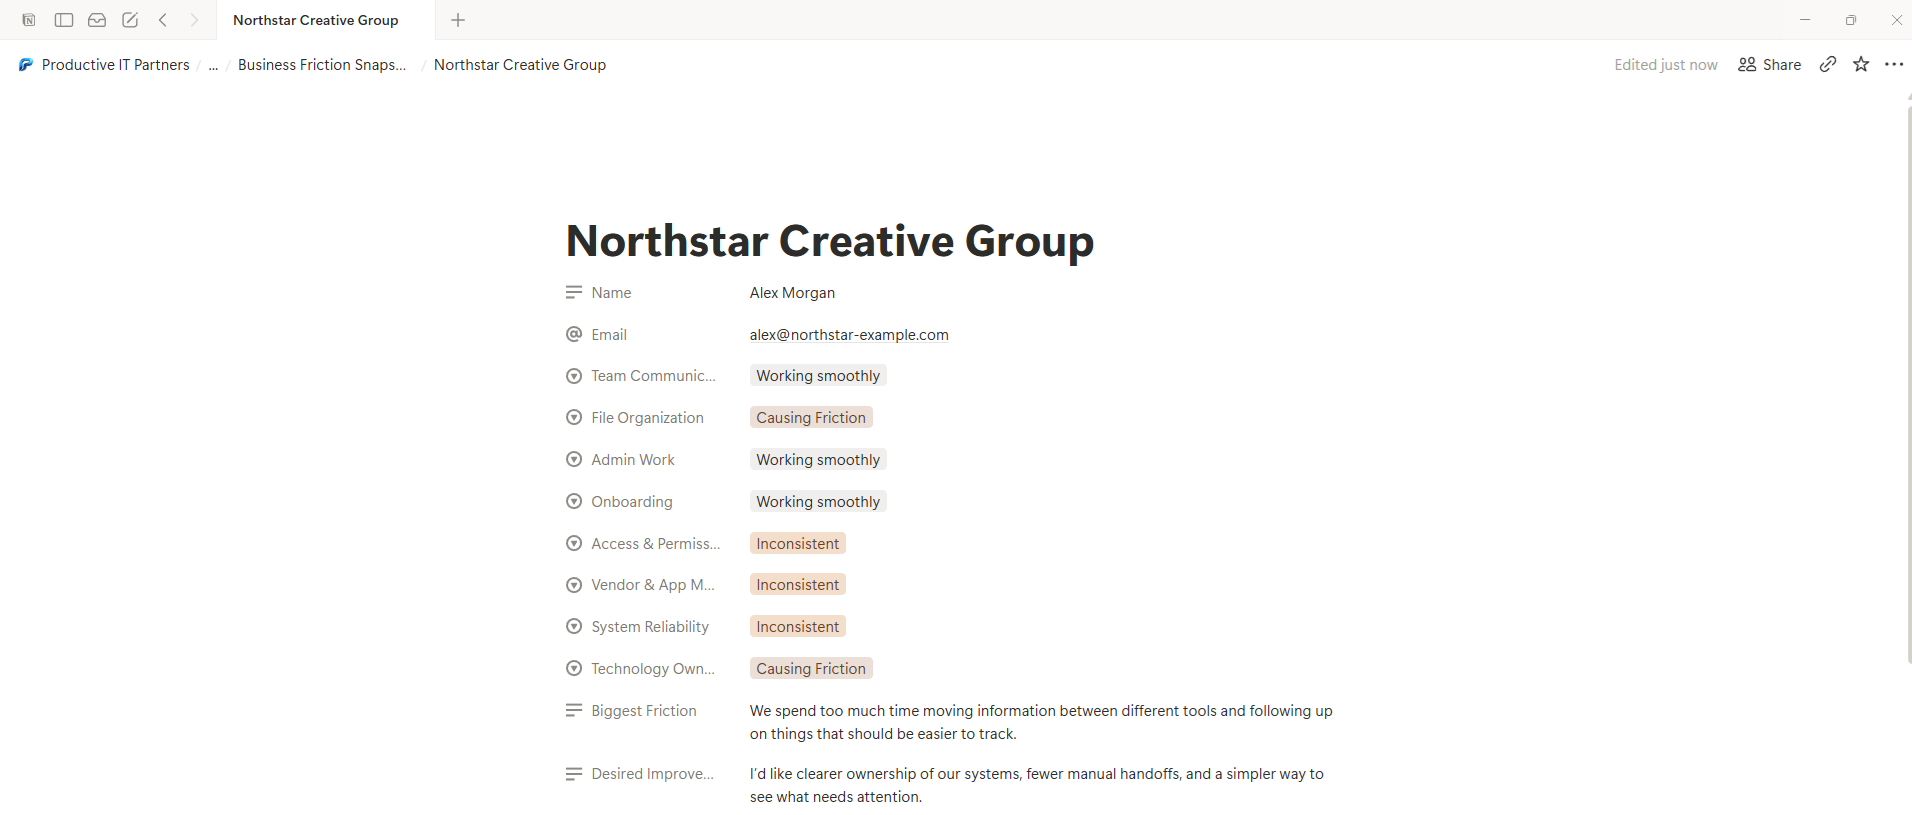Open Team Communication 'Working smoothly' select value
The width and height of the screenshot is (1912, 815).
pos(818,376)
